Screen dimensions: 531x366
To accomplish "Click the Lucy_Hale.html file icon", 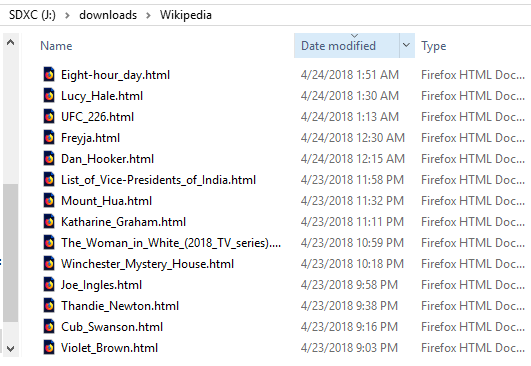I will coord(49,95).
